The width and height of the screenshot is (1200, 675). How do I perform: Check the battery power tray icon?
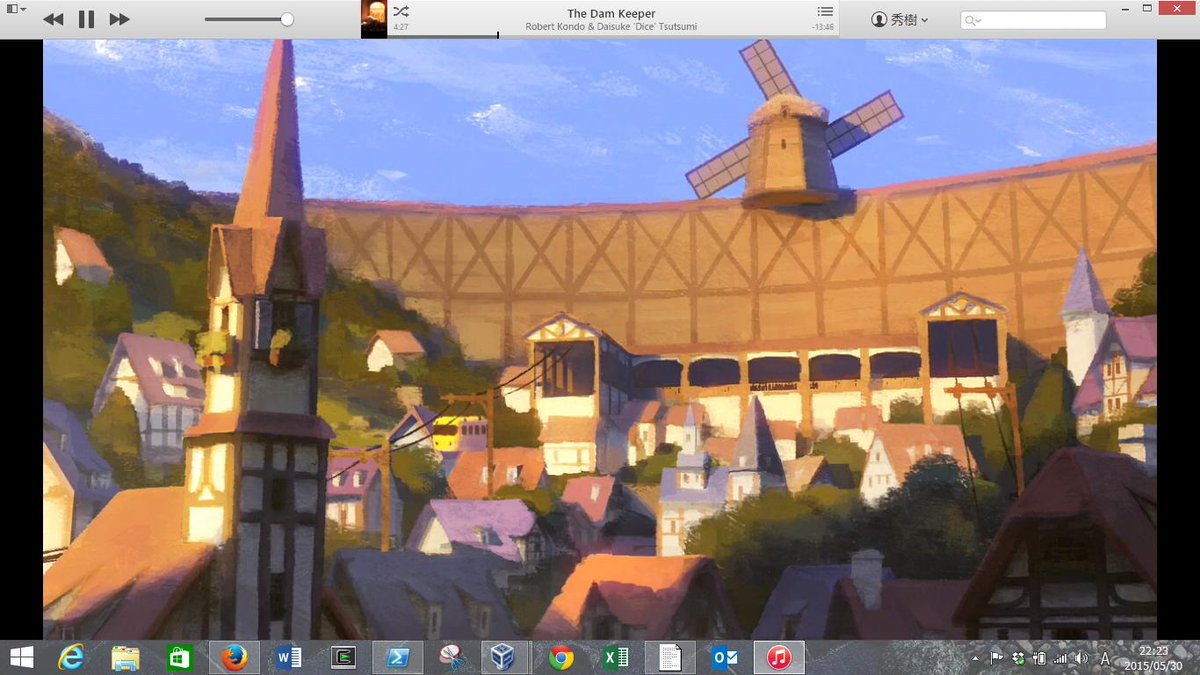click(1039, 658)
